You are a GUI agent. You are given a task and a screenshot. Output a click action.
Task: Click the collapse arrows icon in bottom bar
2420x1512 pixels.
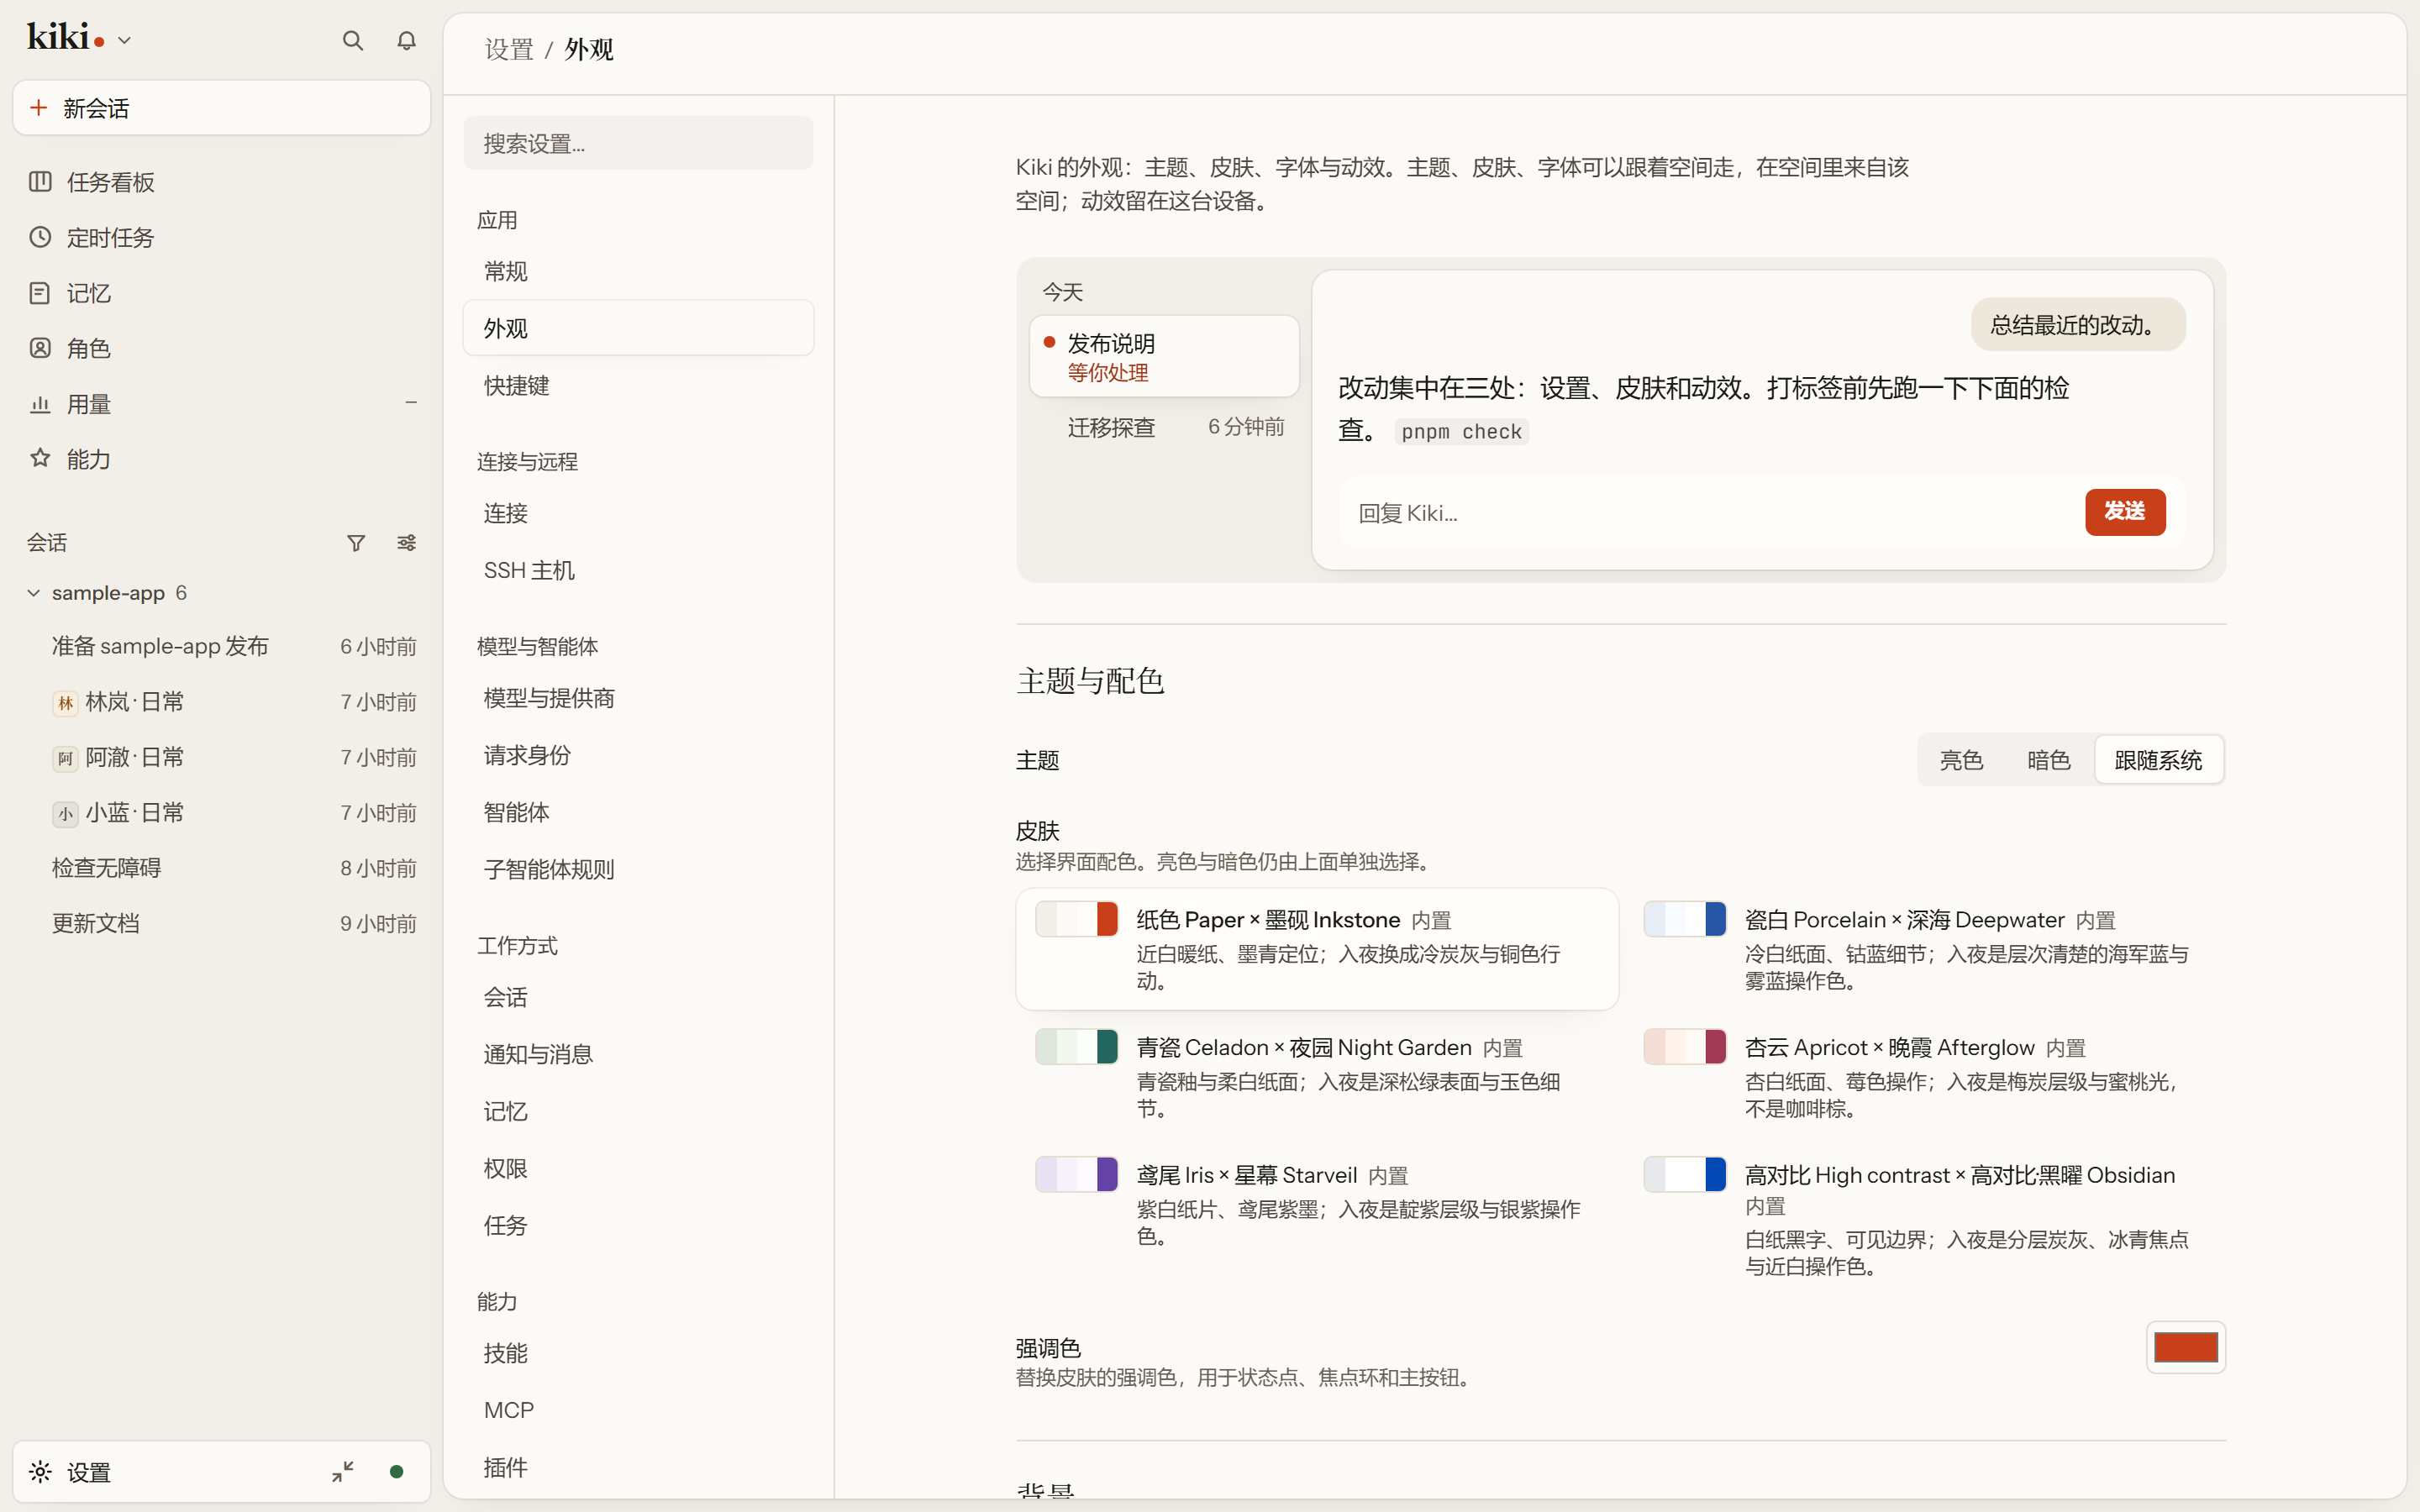[343, 1472]
